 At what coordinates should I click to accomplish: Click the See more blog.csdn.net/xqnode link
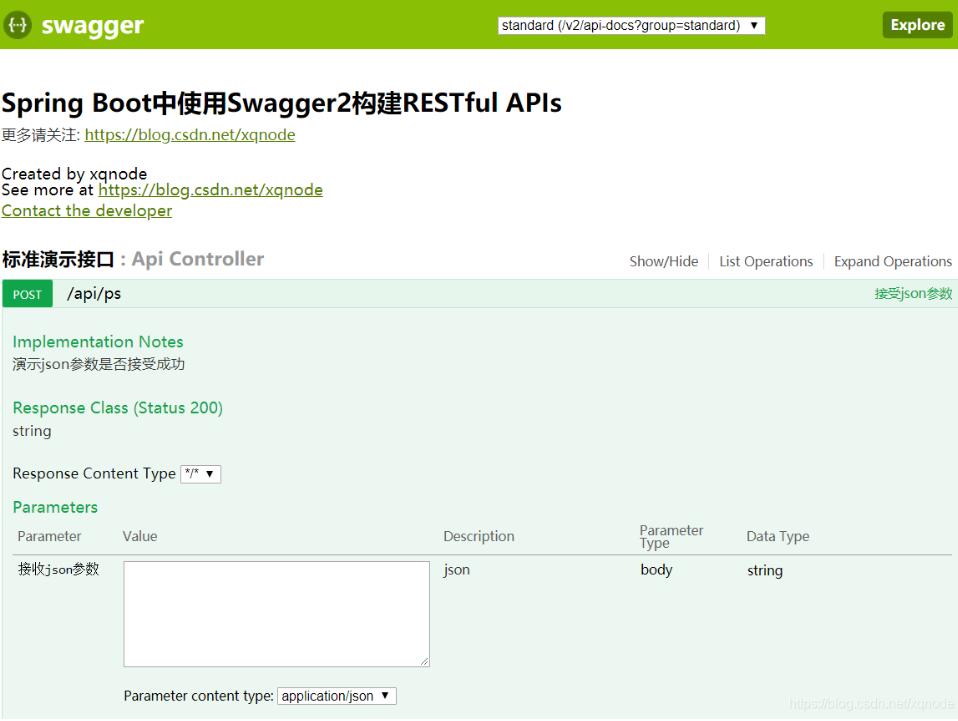click(x=211, y=189)
